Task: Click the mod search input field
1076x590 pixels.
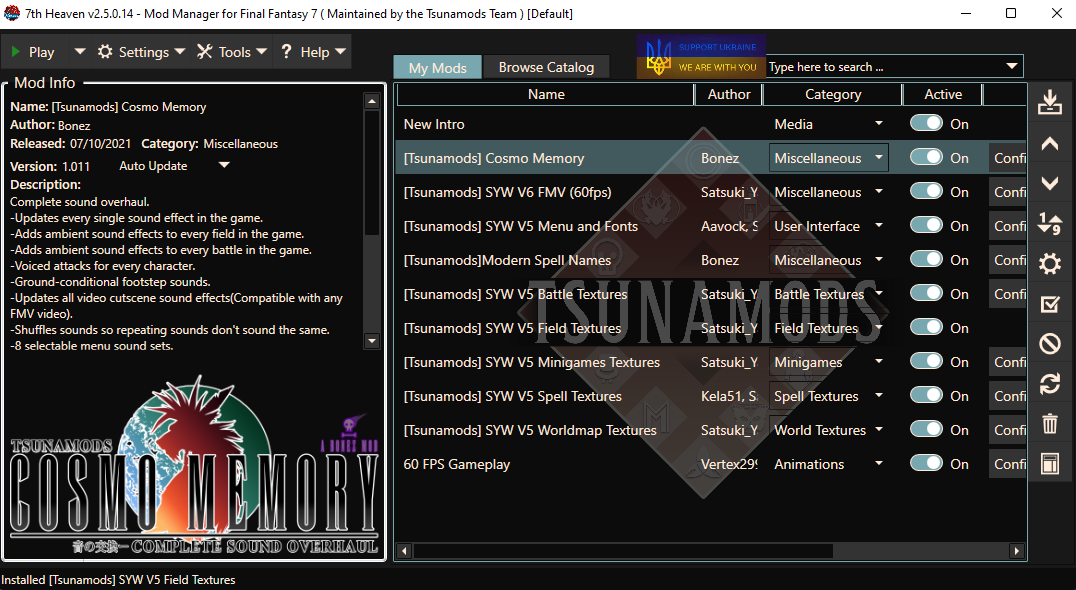Action: click(884, 67)
